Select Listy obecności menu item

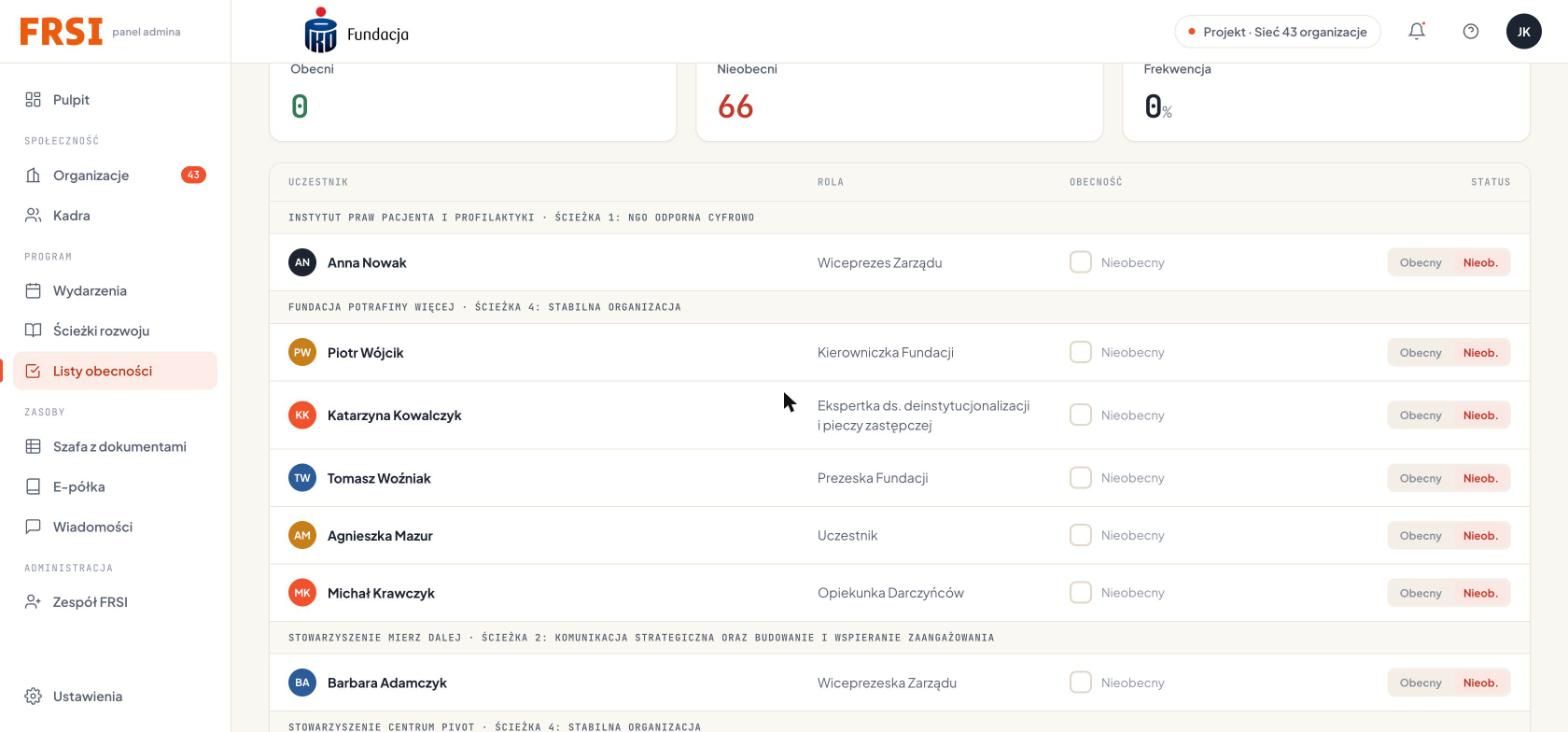[x=115, y=371]
